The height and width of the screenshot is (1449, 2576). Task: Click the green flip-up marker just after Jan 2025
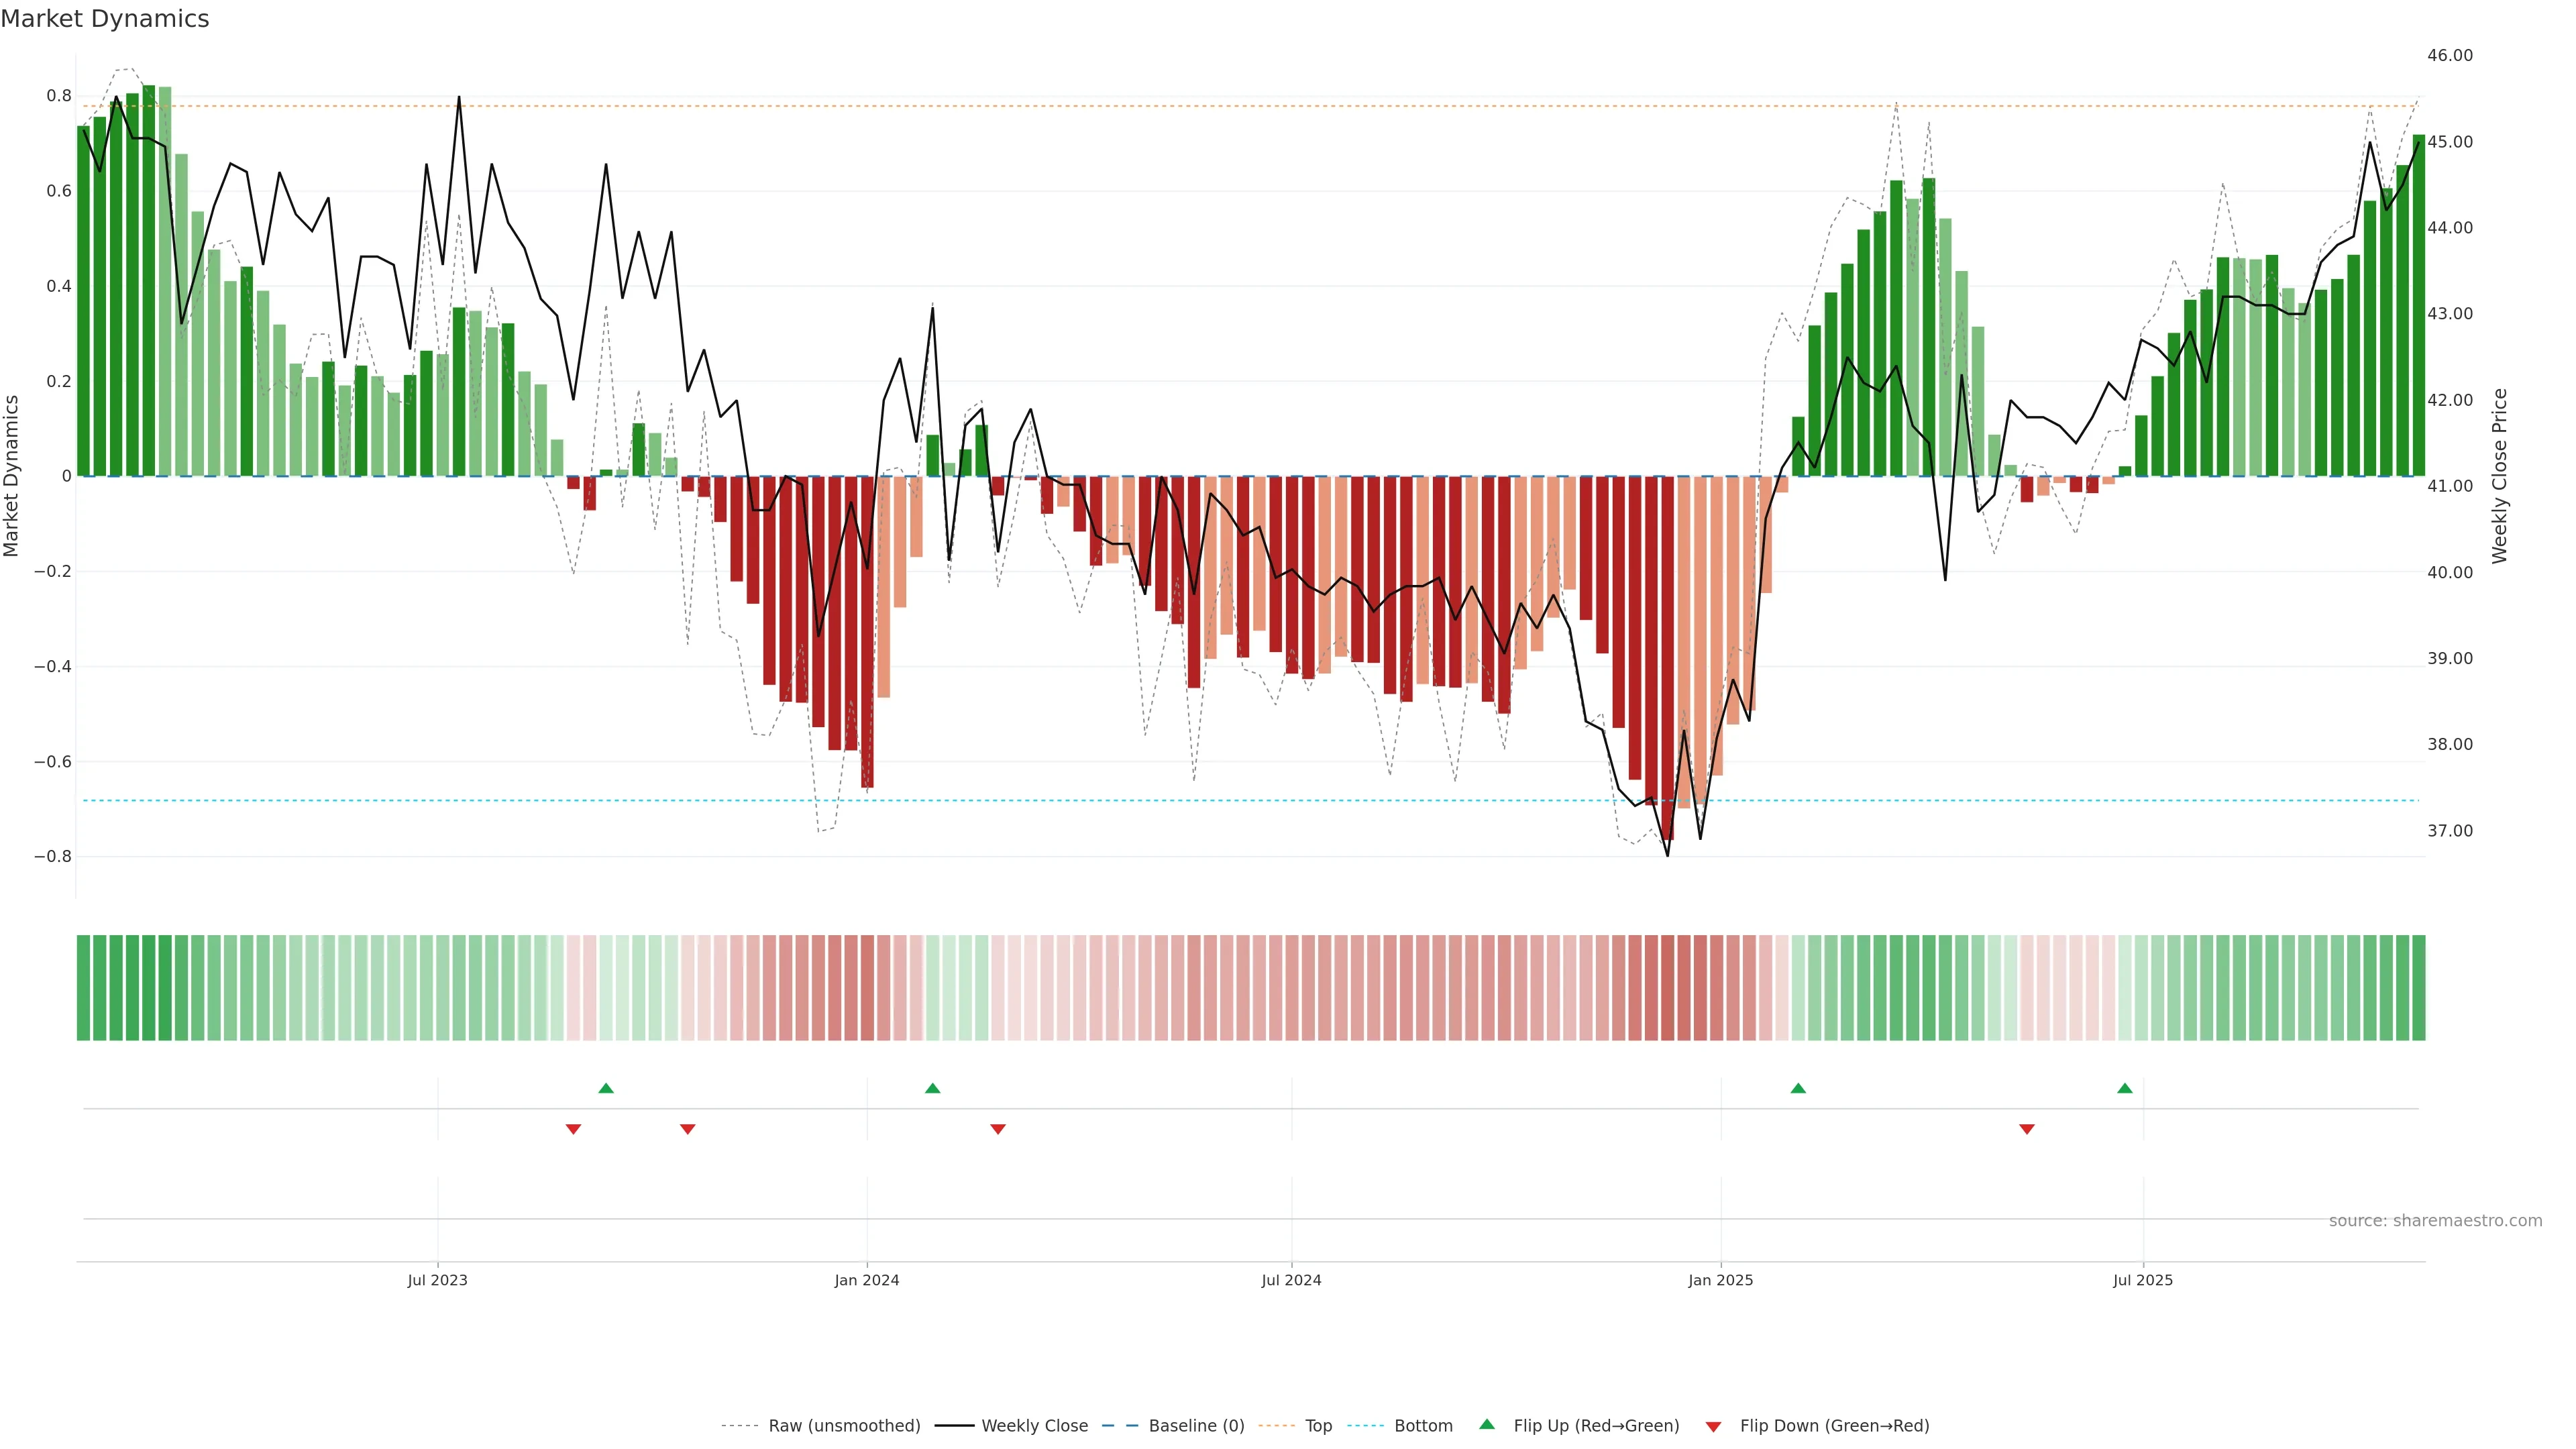coord(1798,1088)
